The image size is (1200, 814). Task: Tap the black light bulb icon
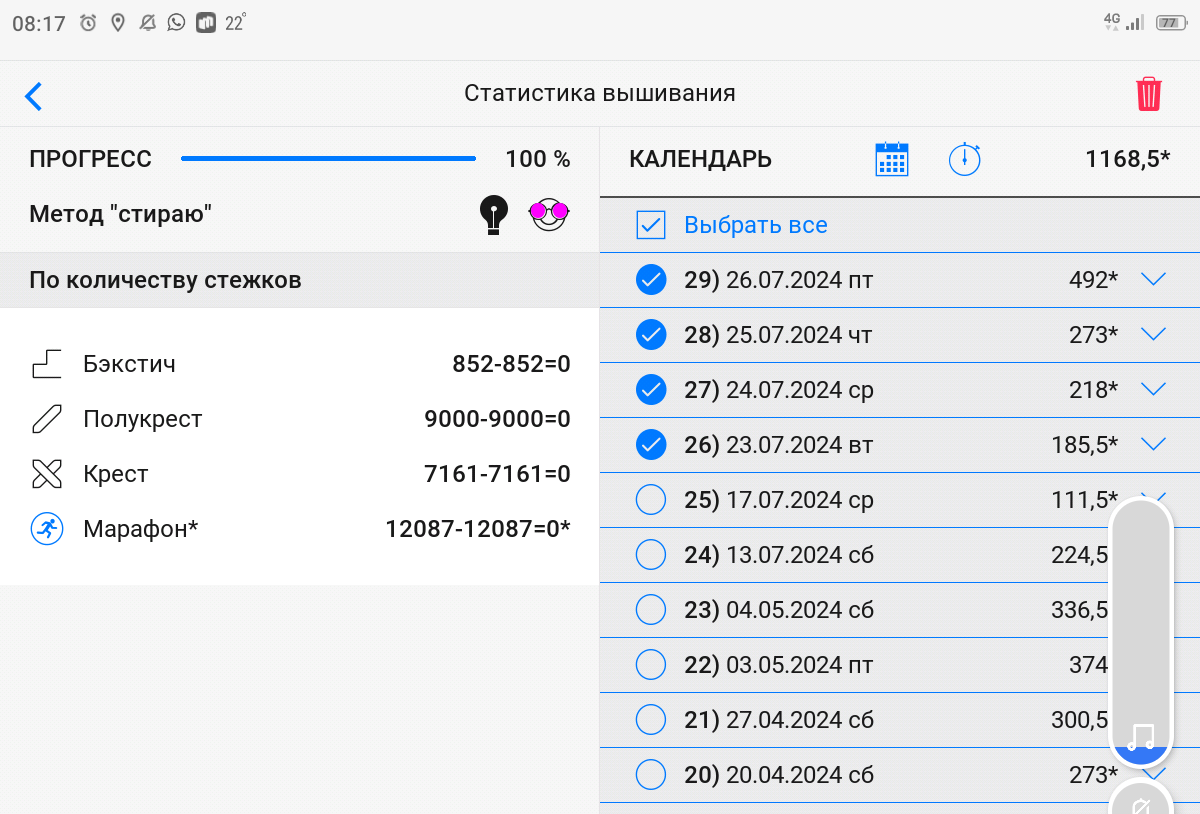click(493, 214)
